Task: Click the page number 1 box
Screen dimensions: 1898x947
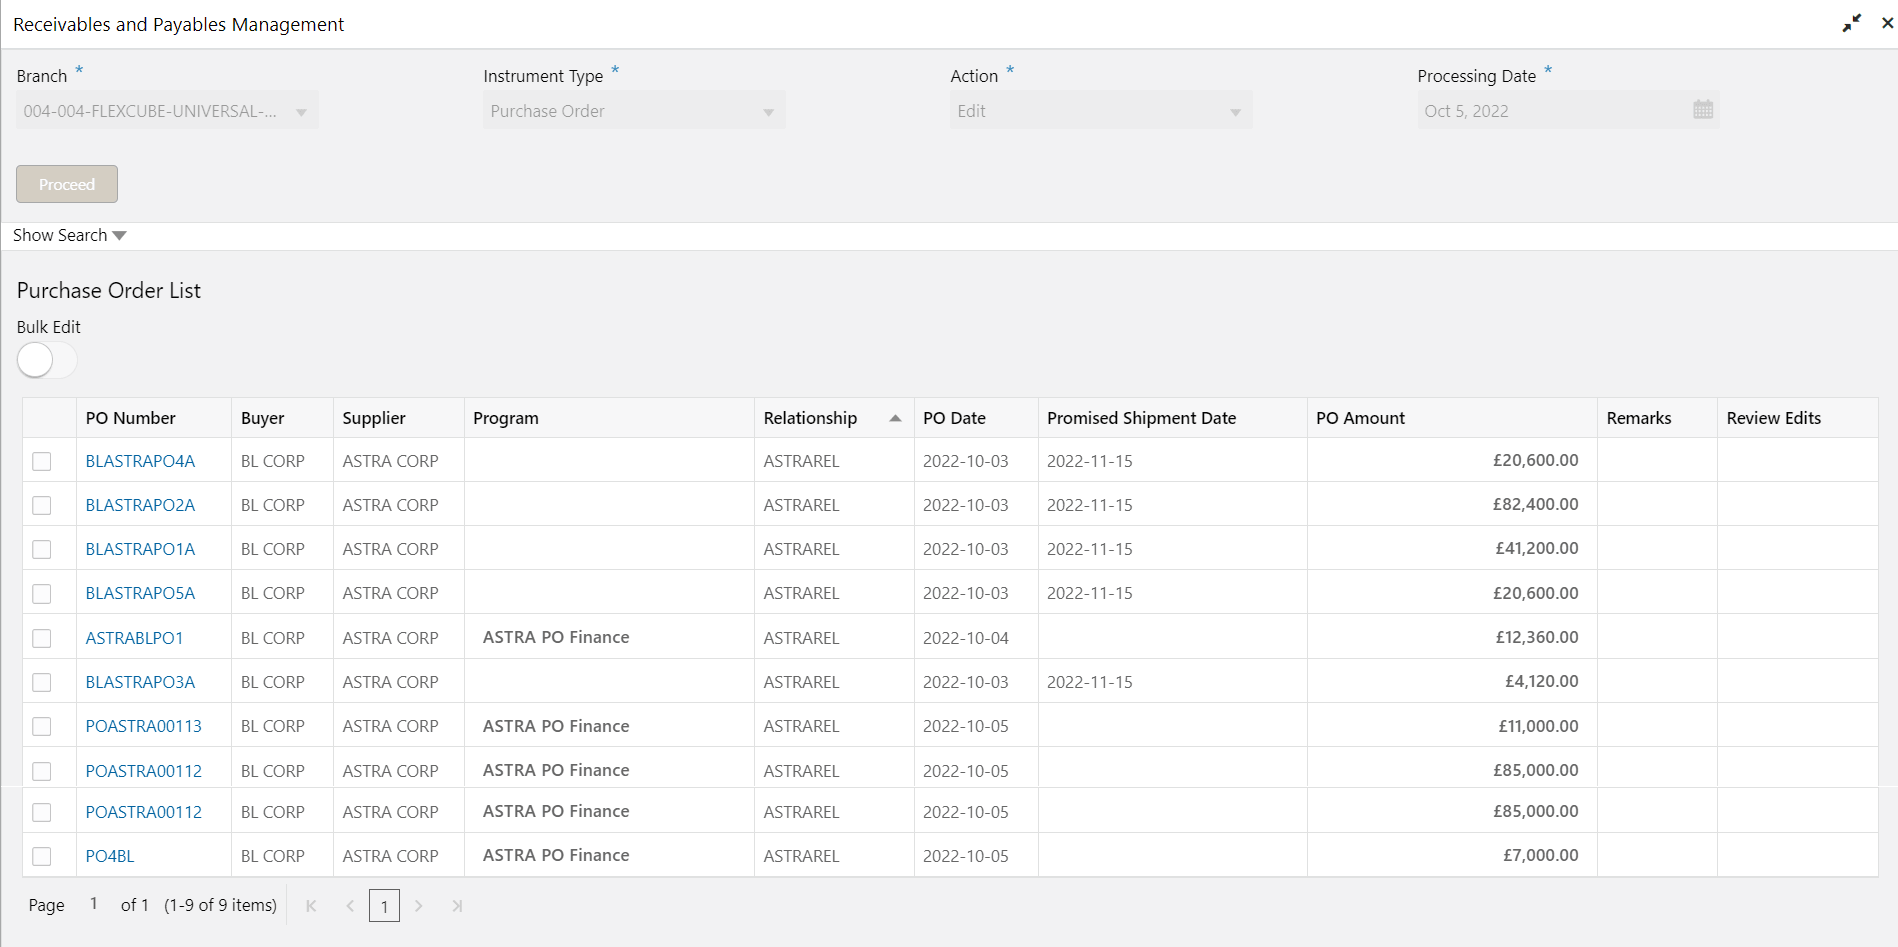Action: pos(384,906)
